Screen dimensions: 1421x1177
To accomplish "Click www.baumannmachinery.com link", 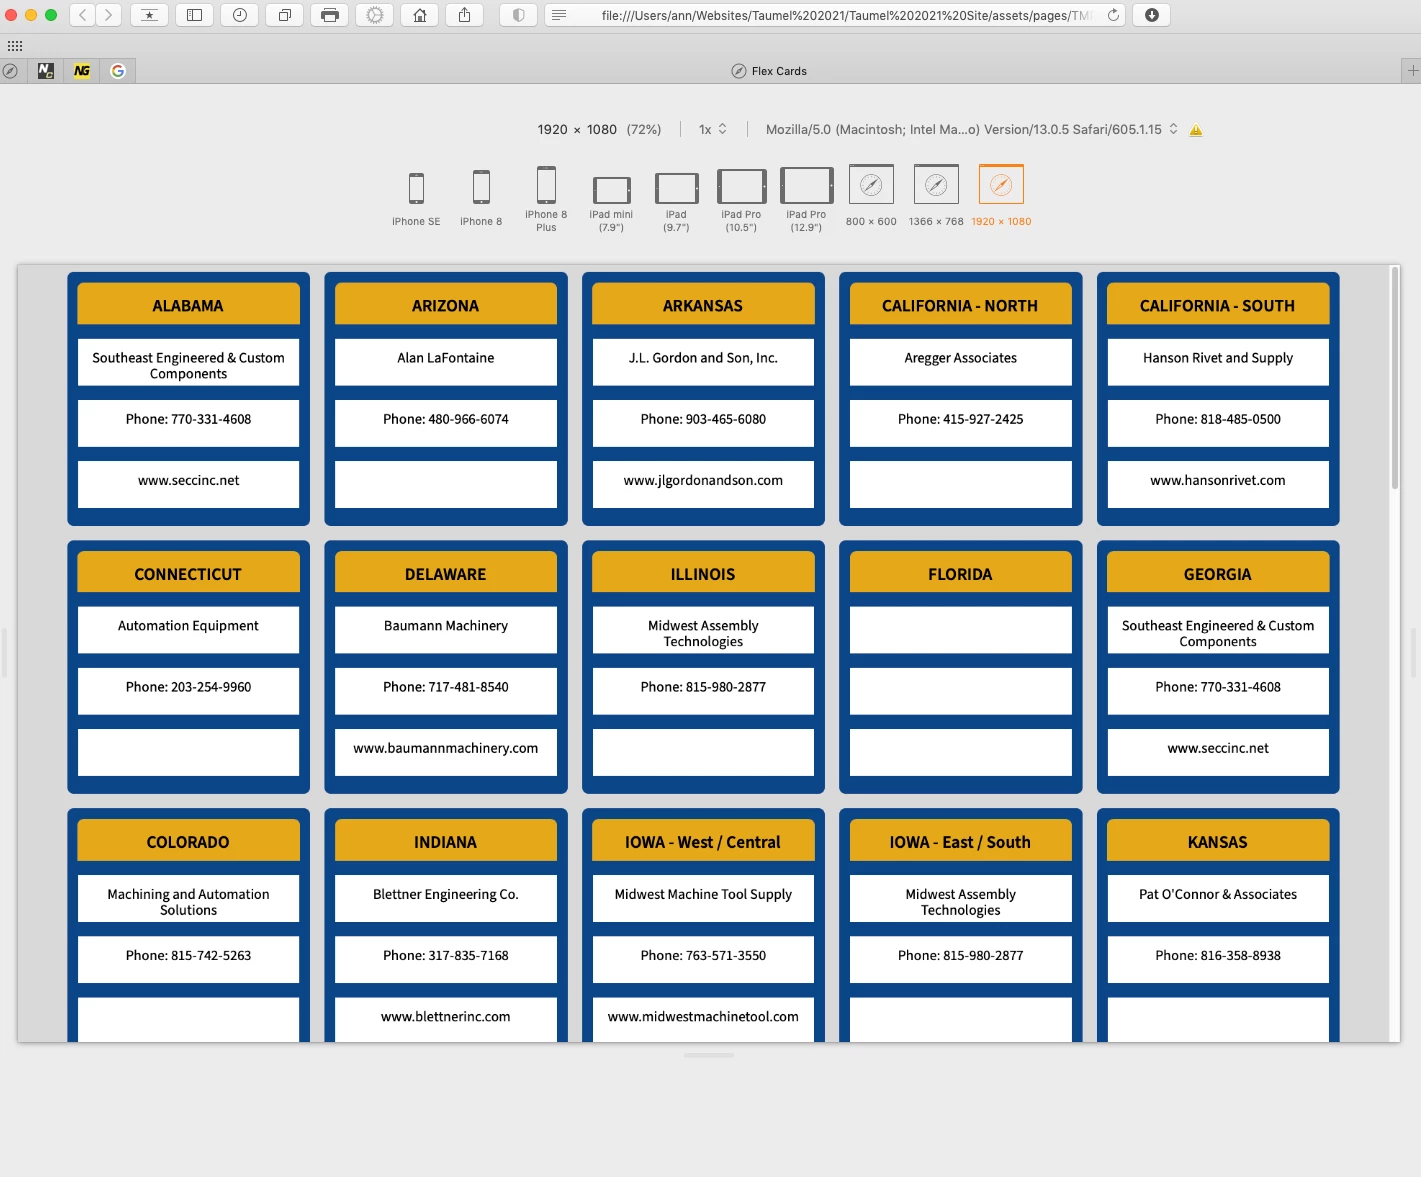I will point(446,749).
